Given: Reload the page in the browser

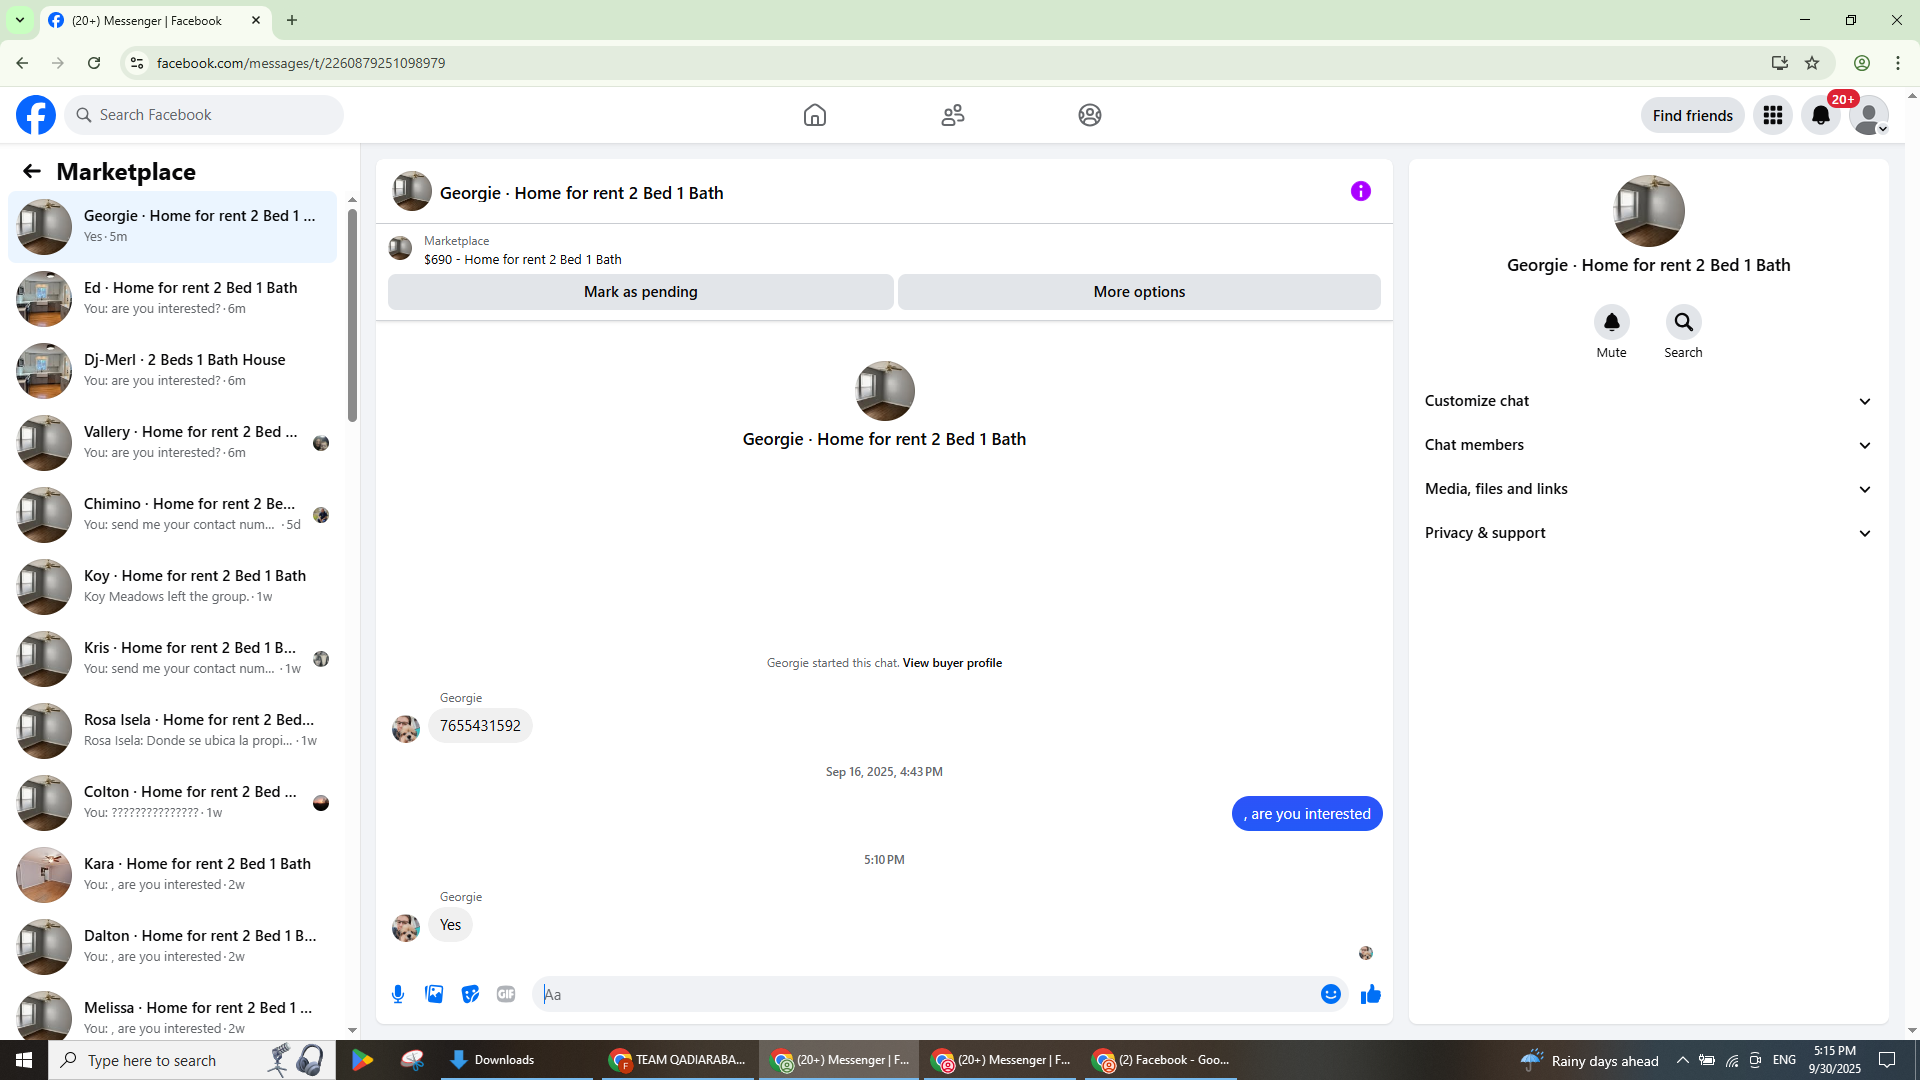Looking at the screenshot, I should point(94,63).
